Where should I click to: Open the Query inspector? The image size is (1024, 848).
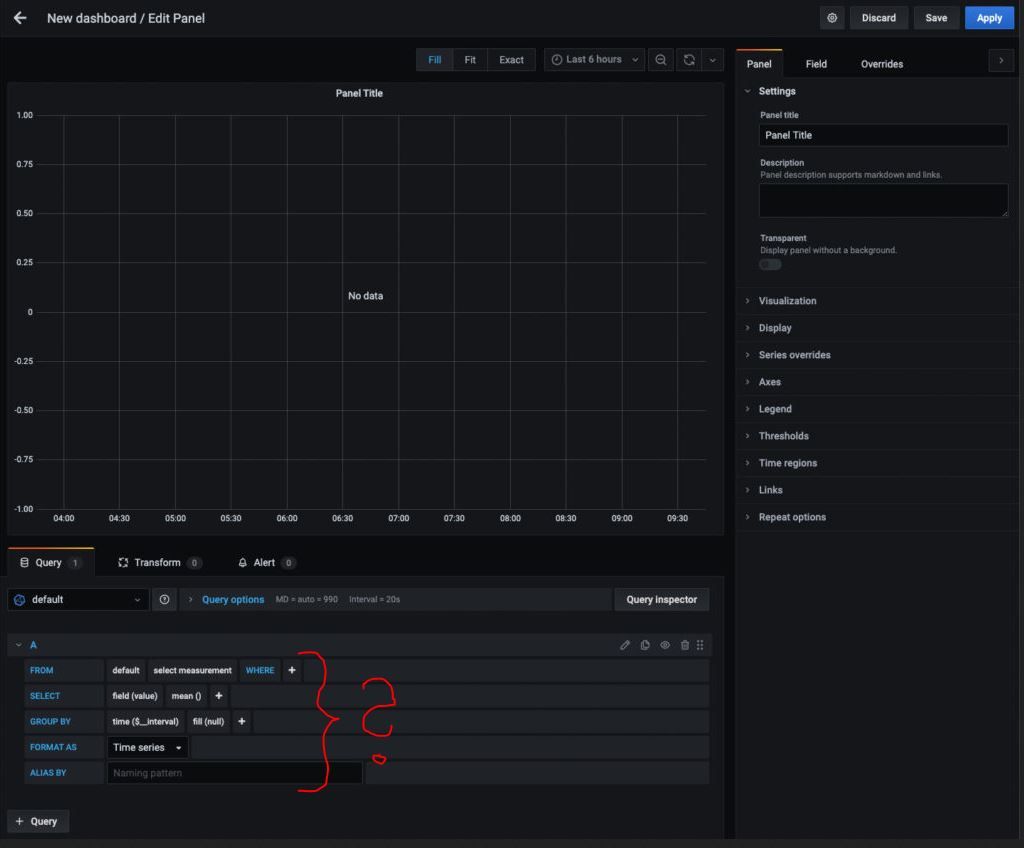click(662, 599)
